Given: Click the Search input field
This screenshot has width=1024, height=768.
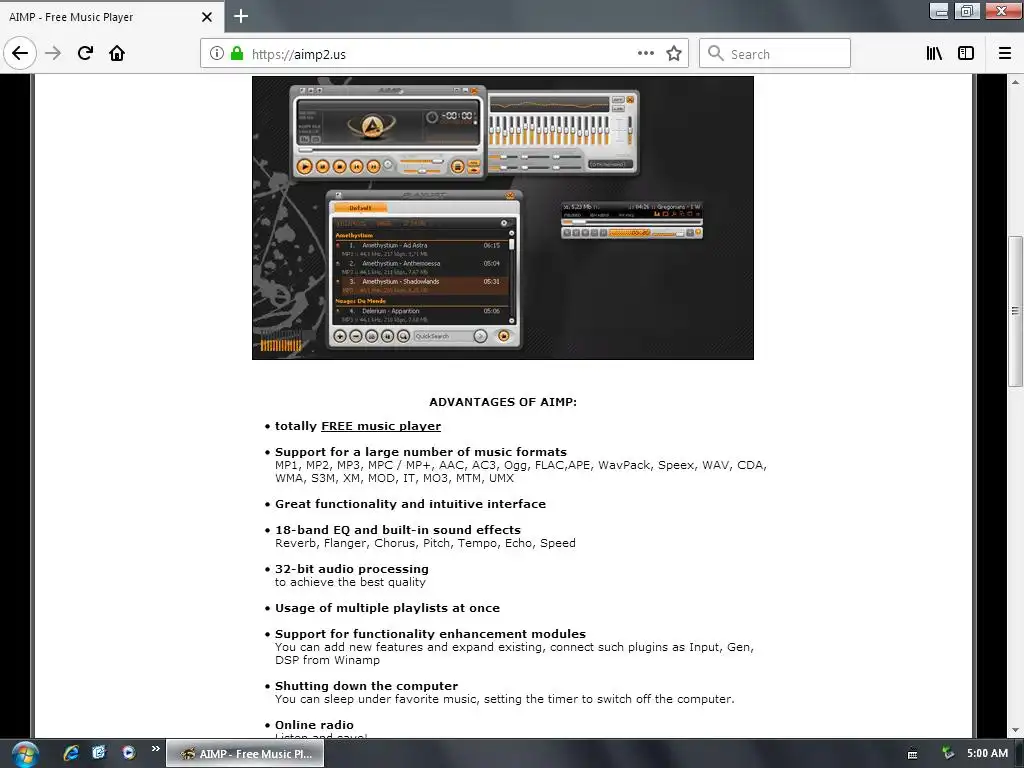Looking at the screenshot, I should pos(775,54).
